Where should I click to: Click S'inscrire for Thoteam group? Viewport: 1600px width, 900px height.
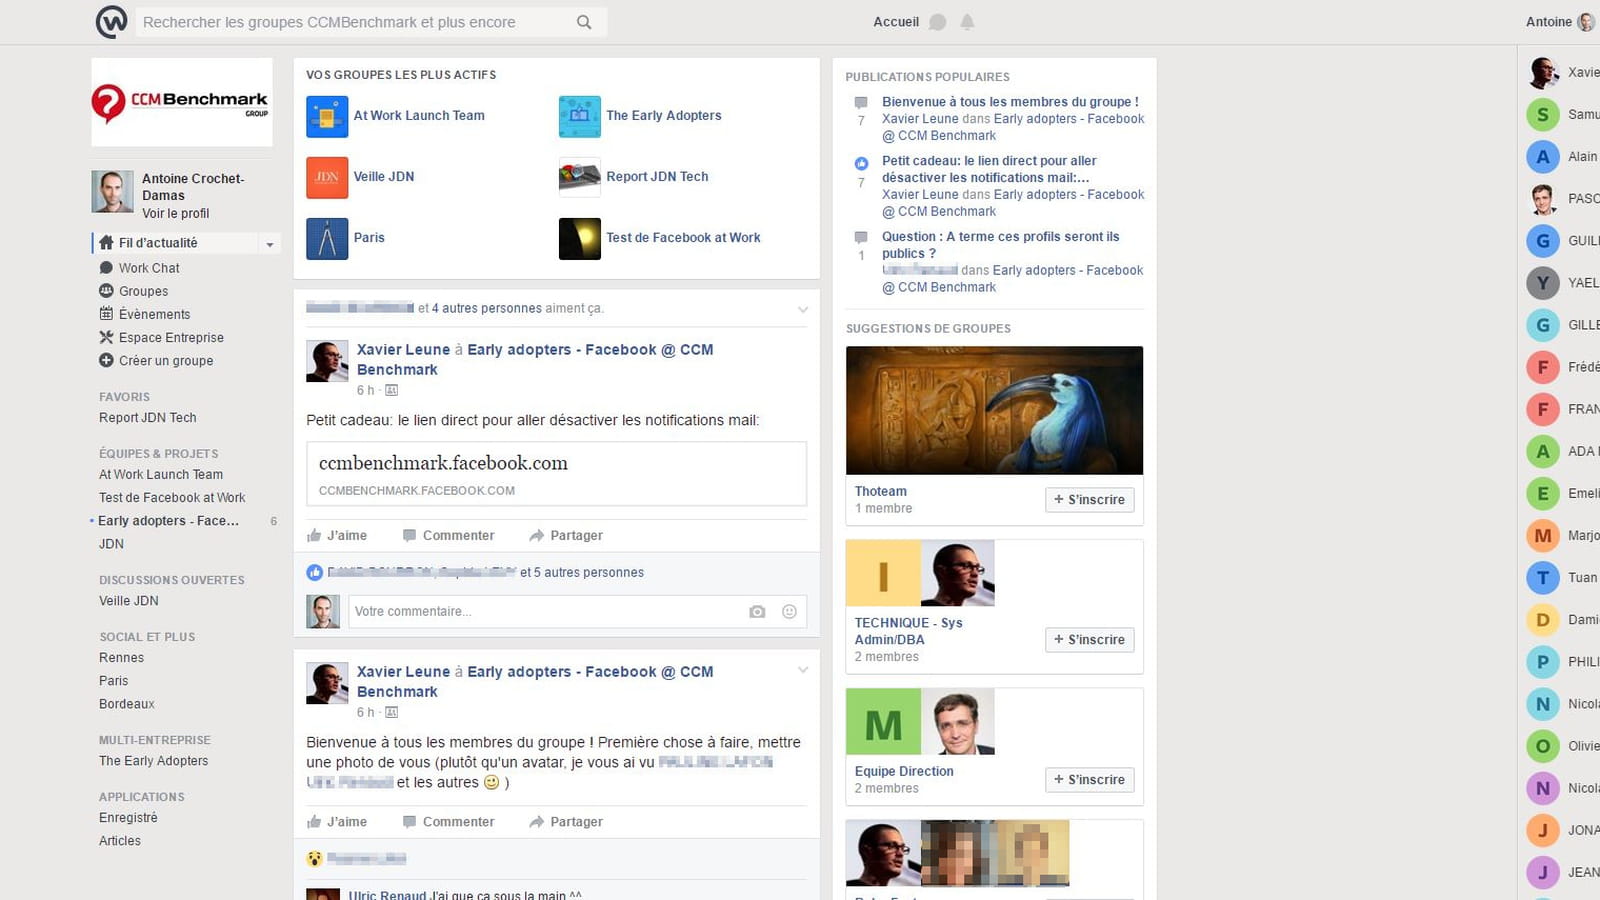click(x=1090, y=500)
